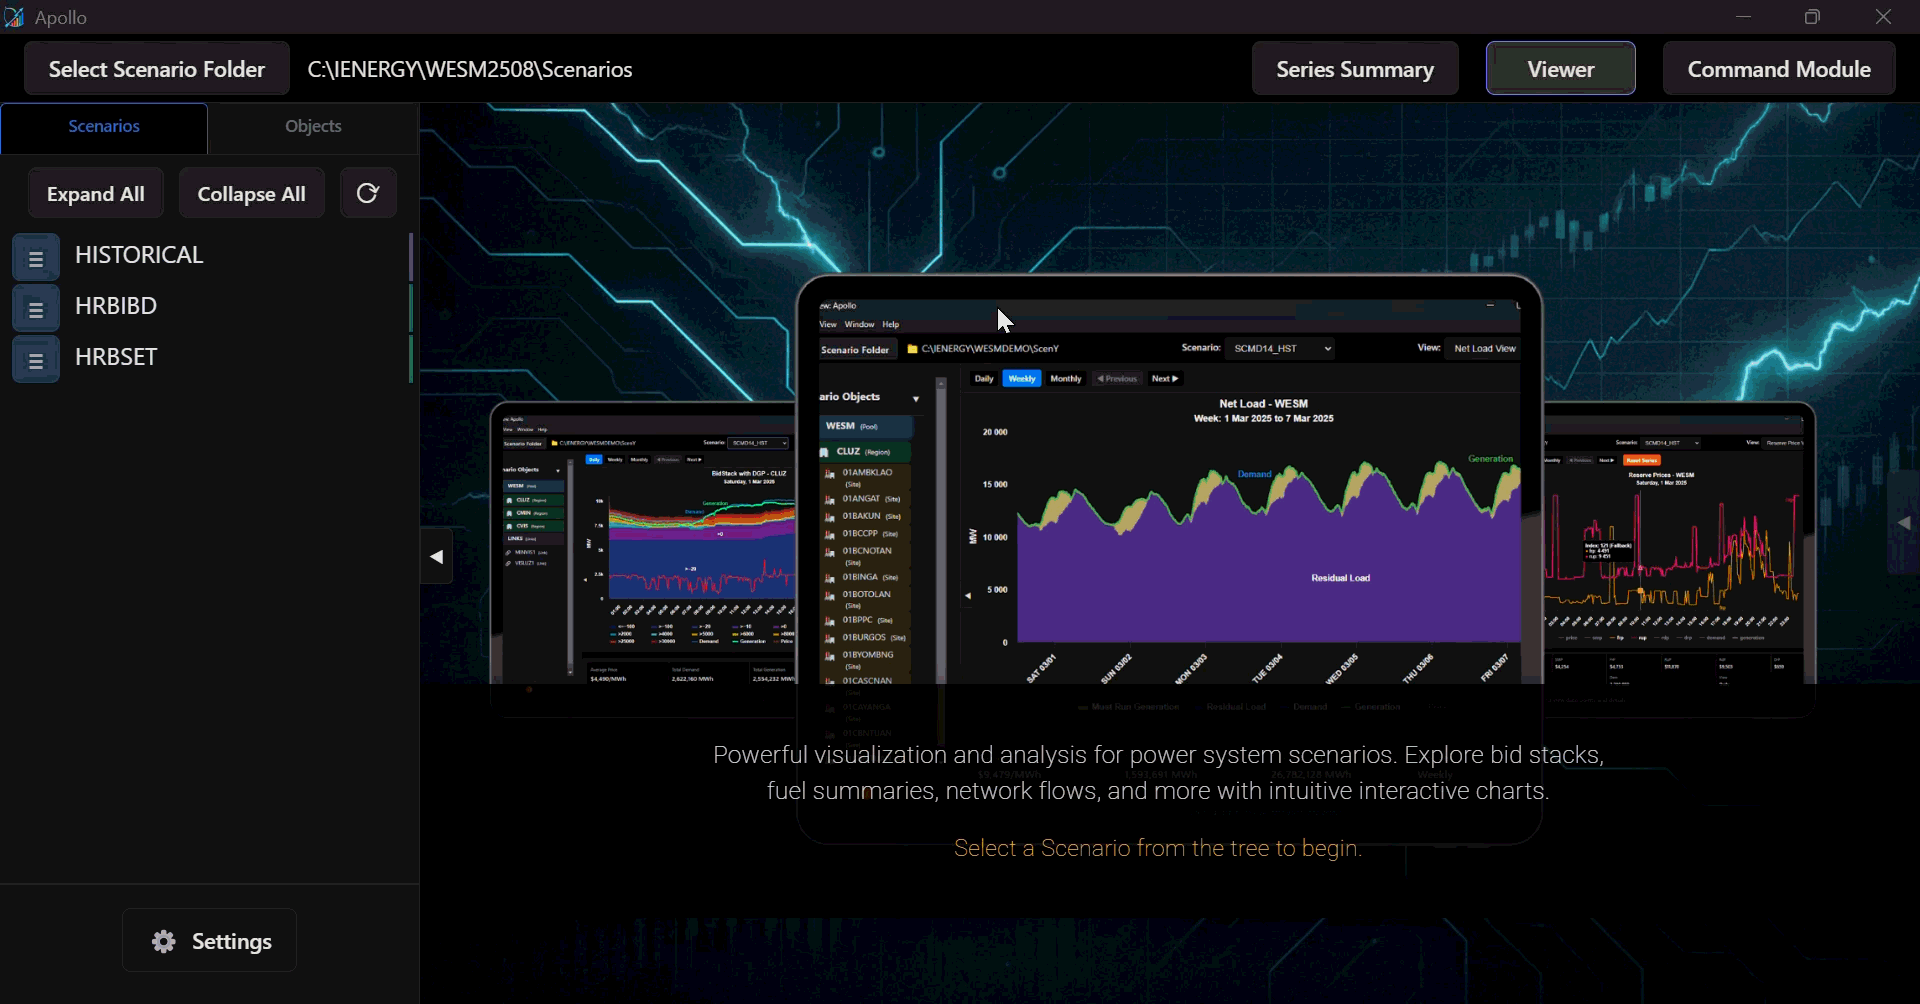Select the HRBSET scenario
This screenshot has height=1004, width=1920.
click(116, 357)
